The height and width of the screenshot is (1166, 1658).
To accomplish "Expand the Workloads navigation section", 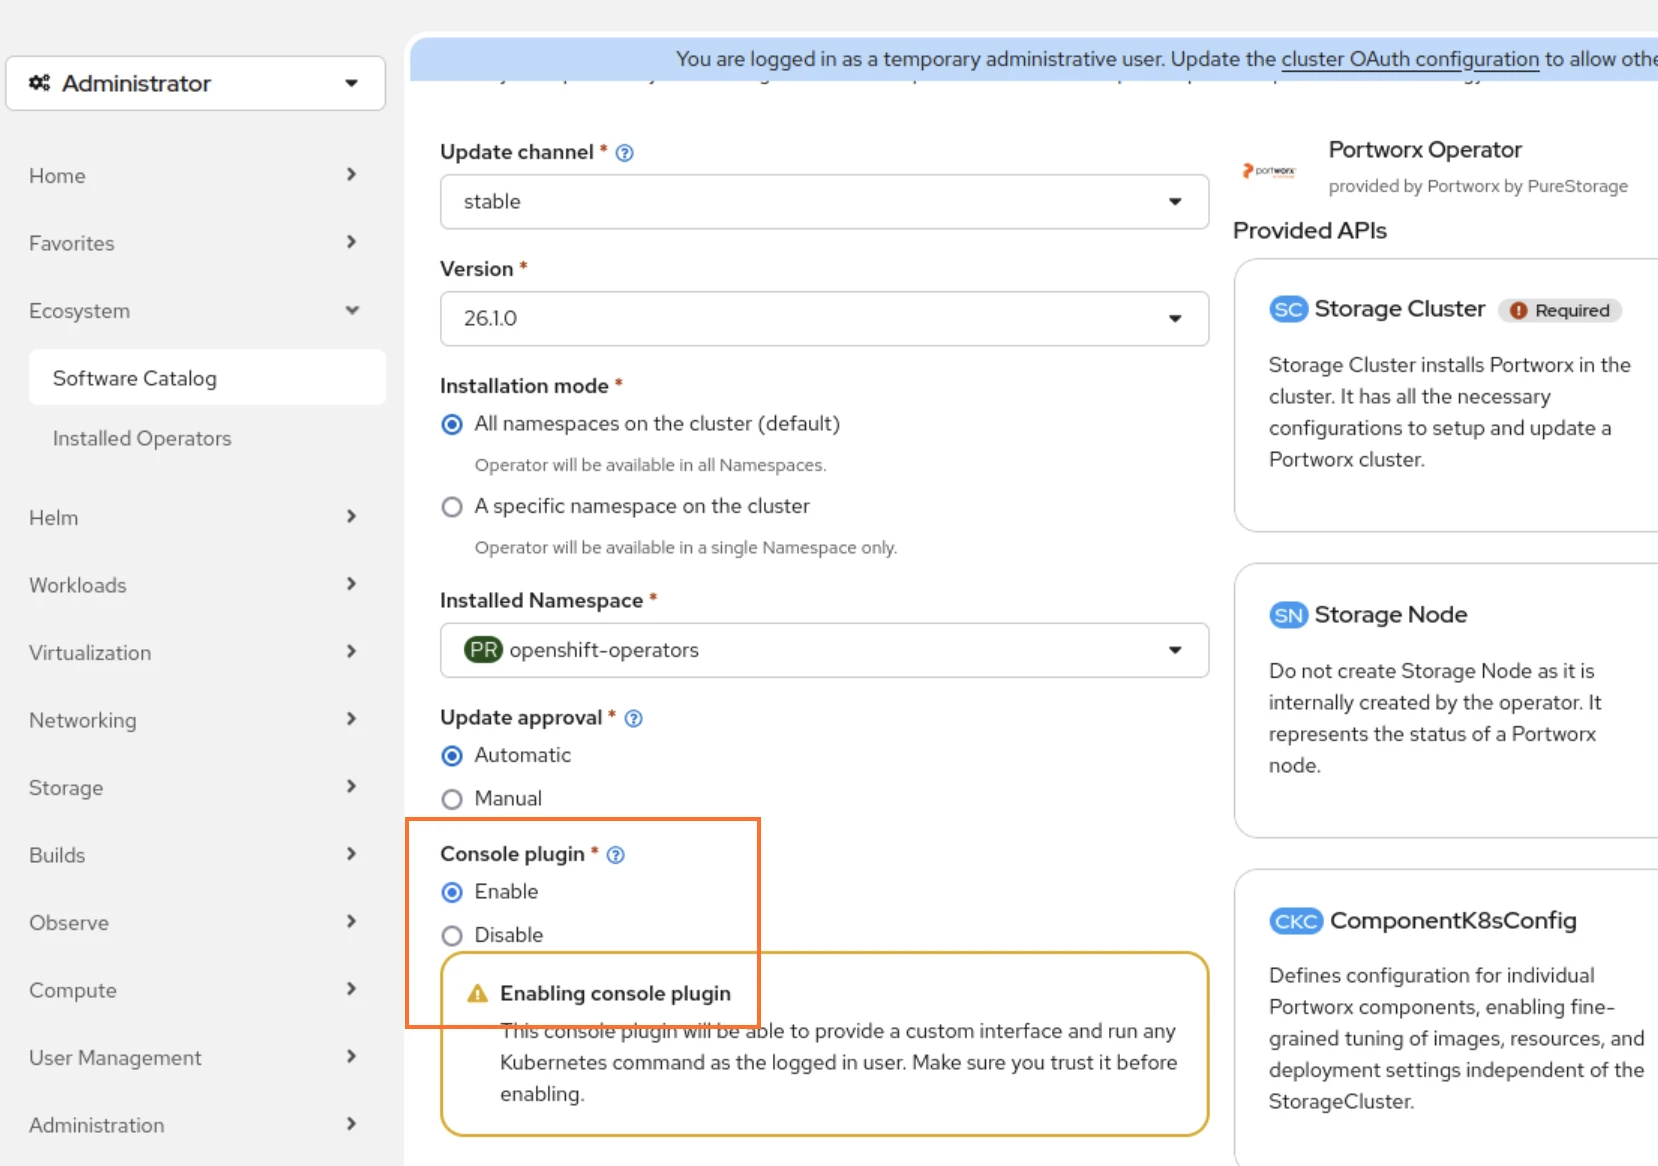I will [195, 585].
